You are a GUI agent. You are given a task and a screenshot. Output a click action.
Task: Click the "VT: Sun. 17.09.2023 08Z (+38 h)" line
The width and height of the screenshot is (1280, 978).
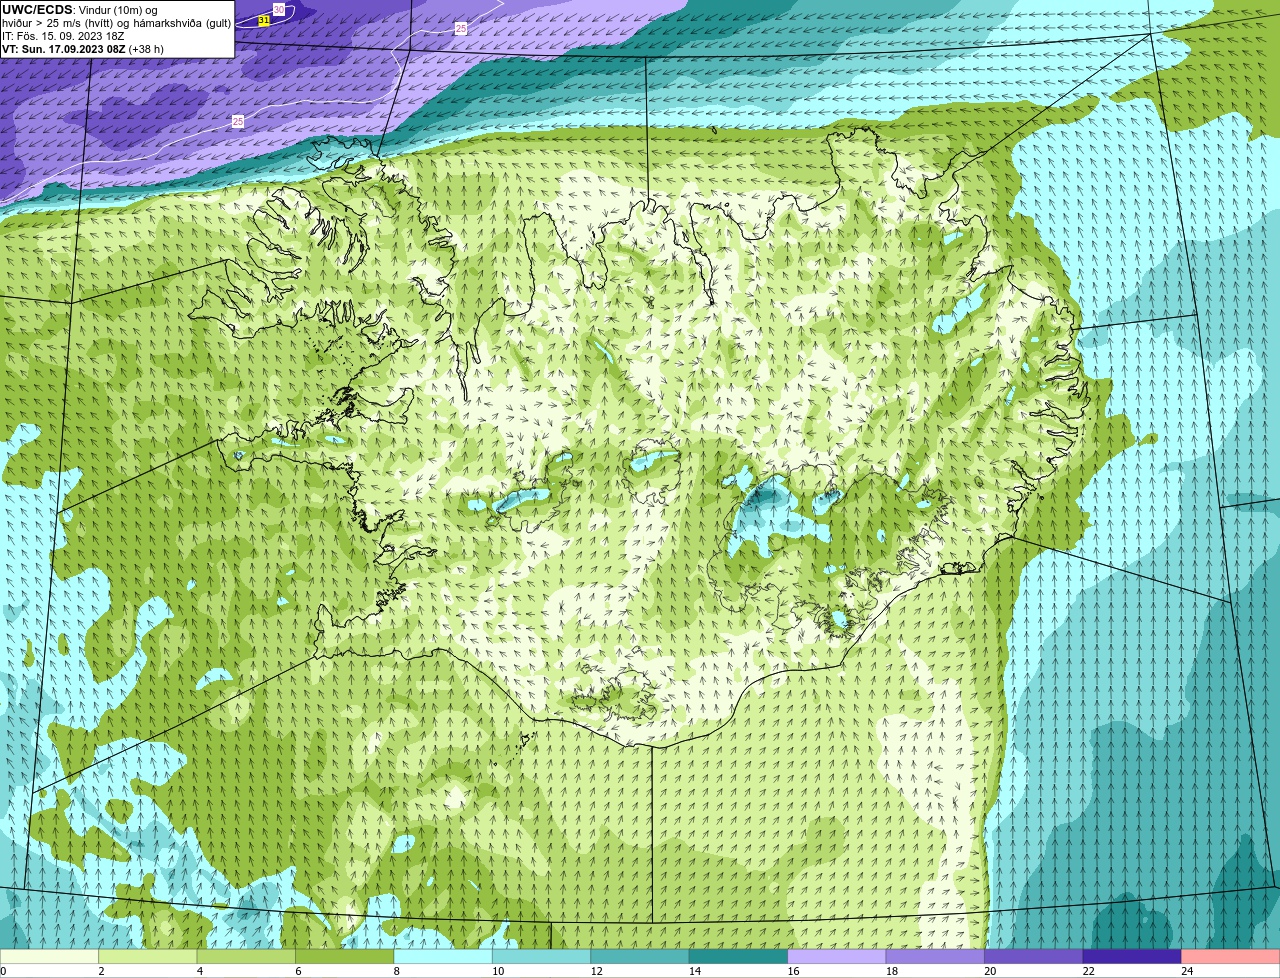(x=83, y=49)
